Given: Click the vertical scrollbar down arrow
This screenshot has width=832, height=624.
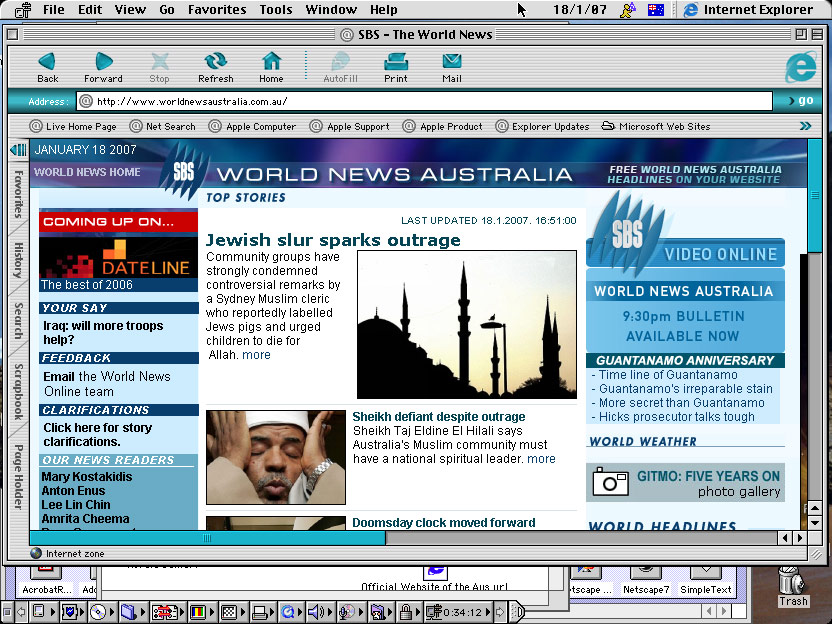Looking at the screenshot, I should click(815, 523).
